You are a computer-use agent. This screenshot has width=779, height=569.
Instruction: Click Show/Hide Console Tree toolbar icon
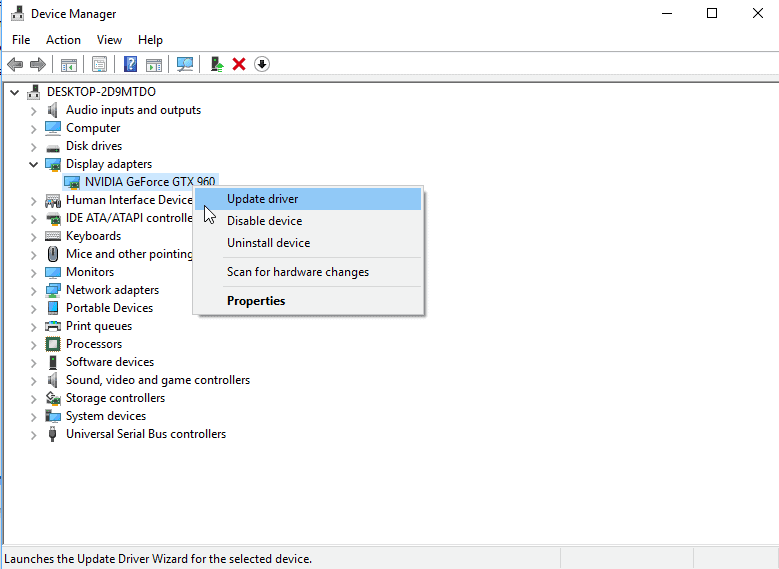(x=69, y=65)
